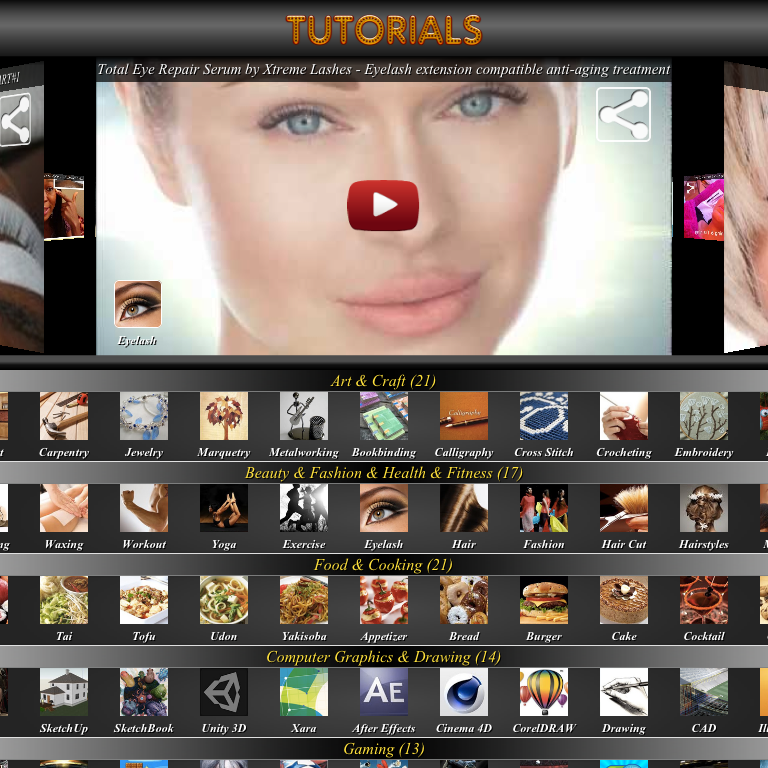Click the share icon on the main video
The image size is (768, 768).
(x=623, y=115)
